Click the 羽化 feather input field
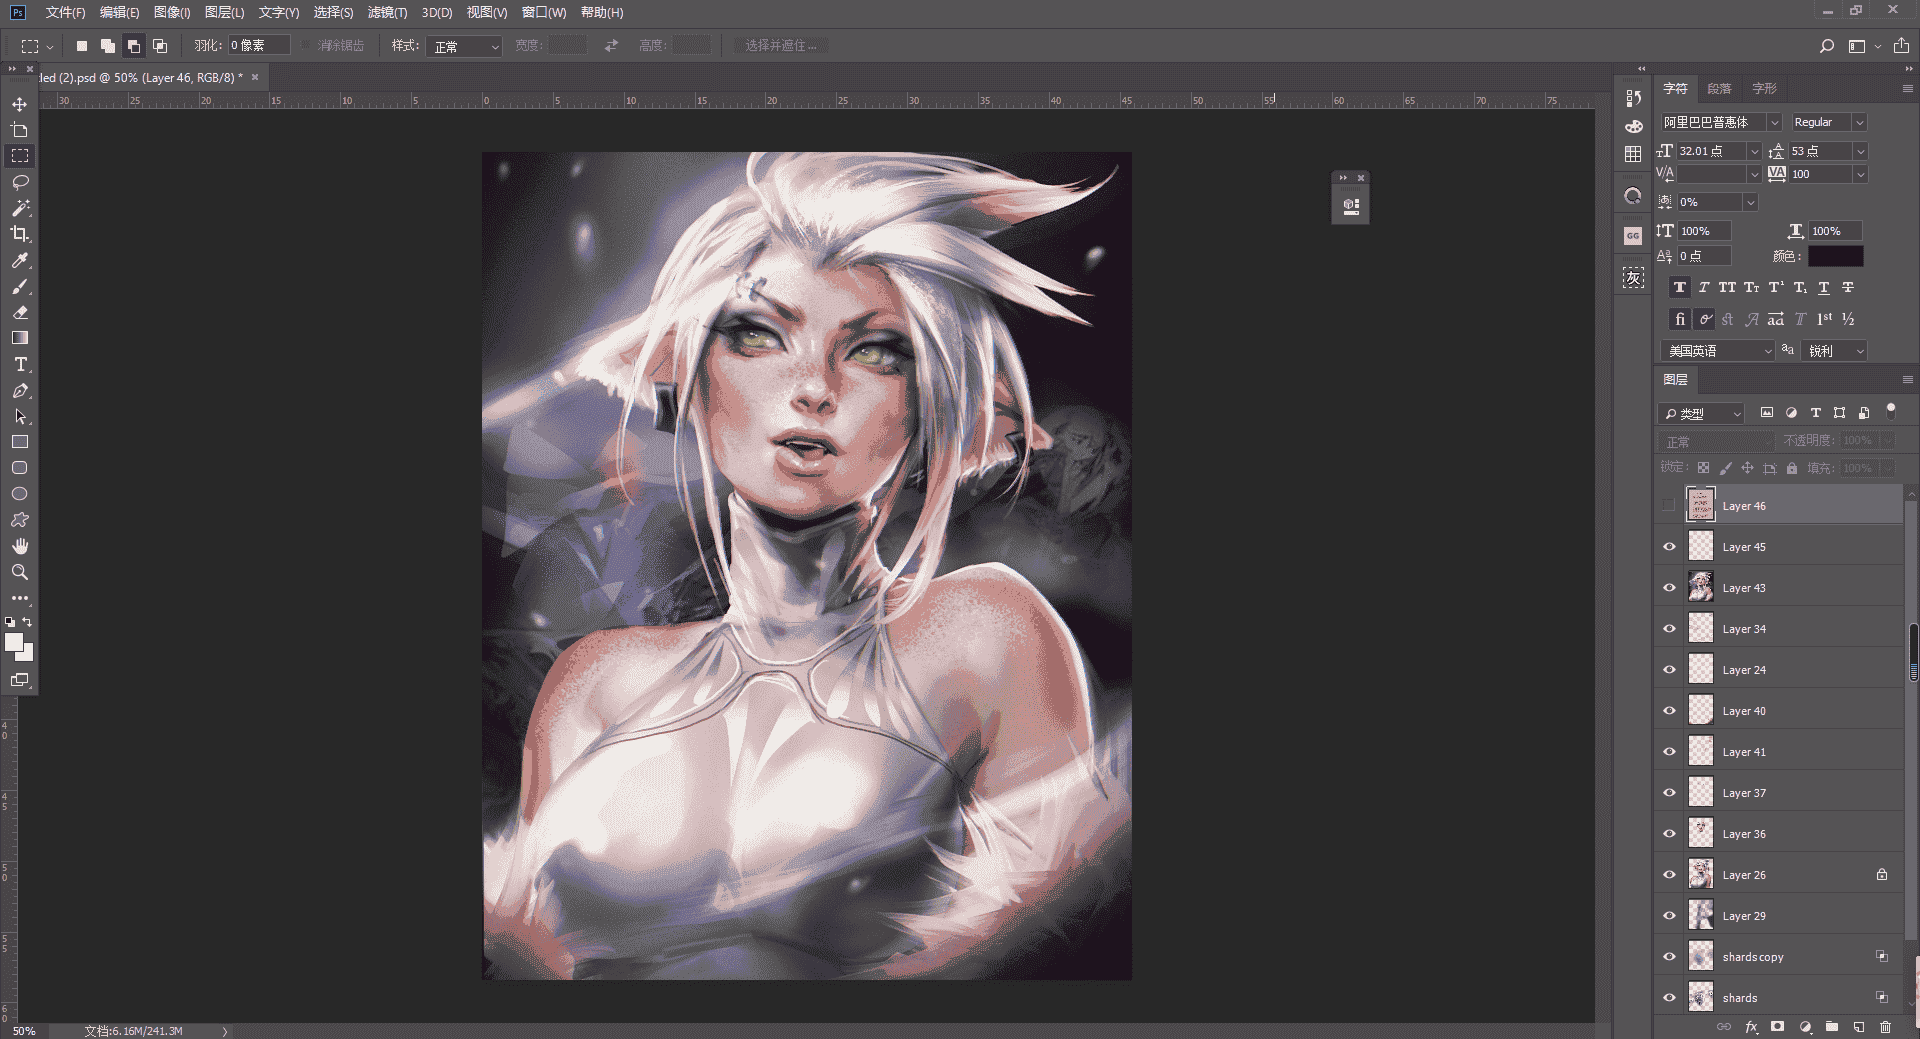This screenshot has width=1920, height=1039. [258, 46]
